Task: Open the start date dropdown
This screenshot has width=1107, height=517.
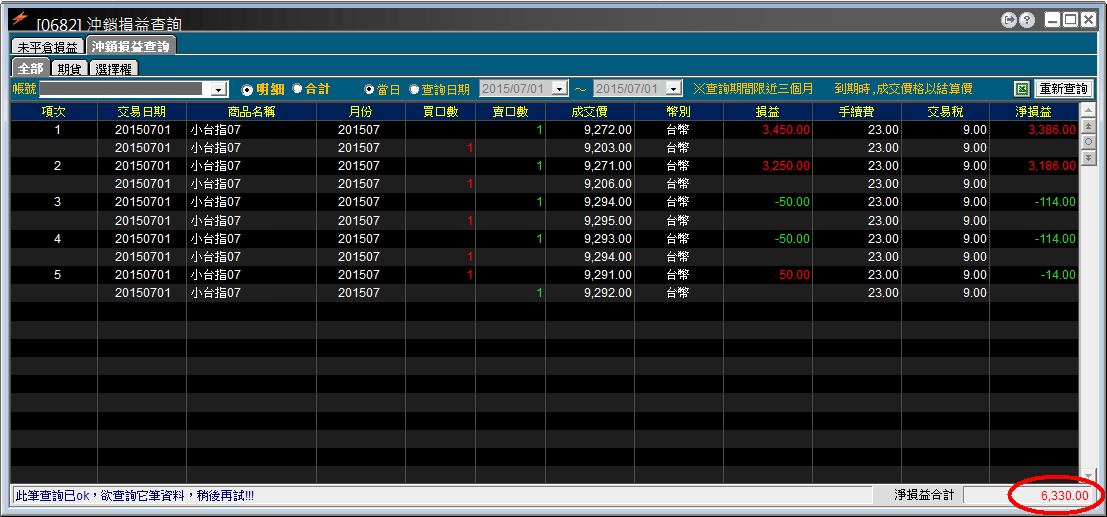Action: point(560,89)
